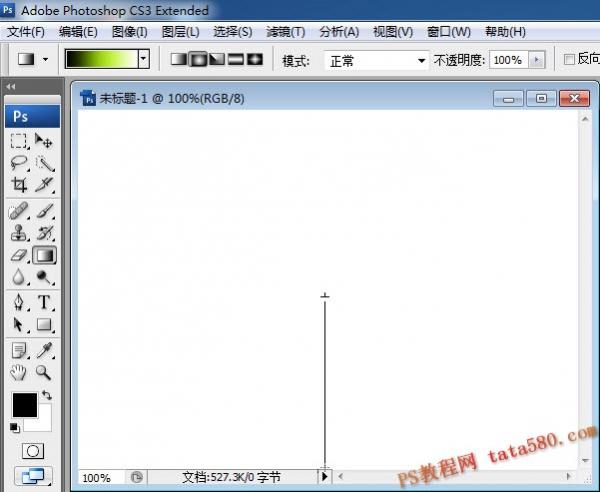Open the 视图(V) menu
This screenshot has height=492, width=600.
click(393, 32)
